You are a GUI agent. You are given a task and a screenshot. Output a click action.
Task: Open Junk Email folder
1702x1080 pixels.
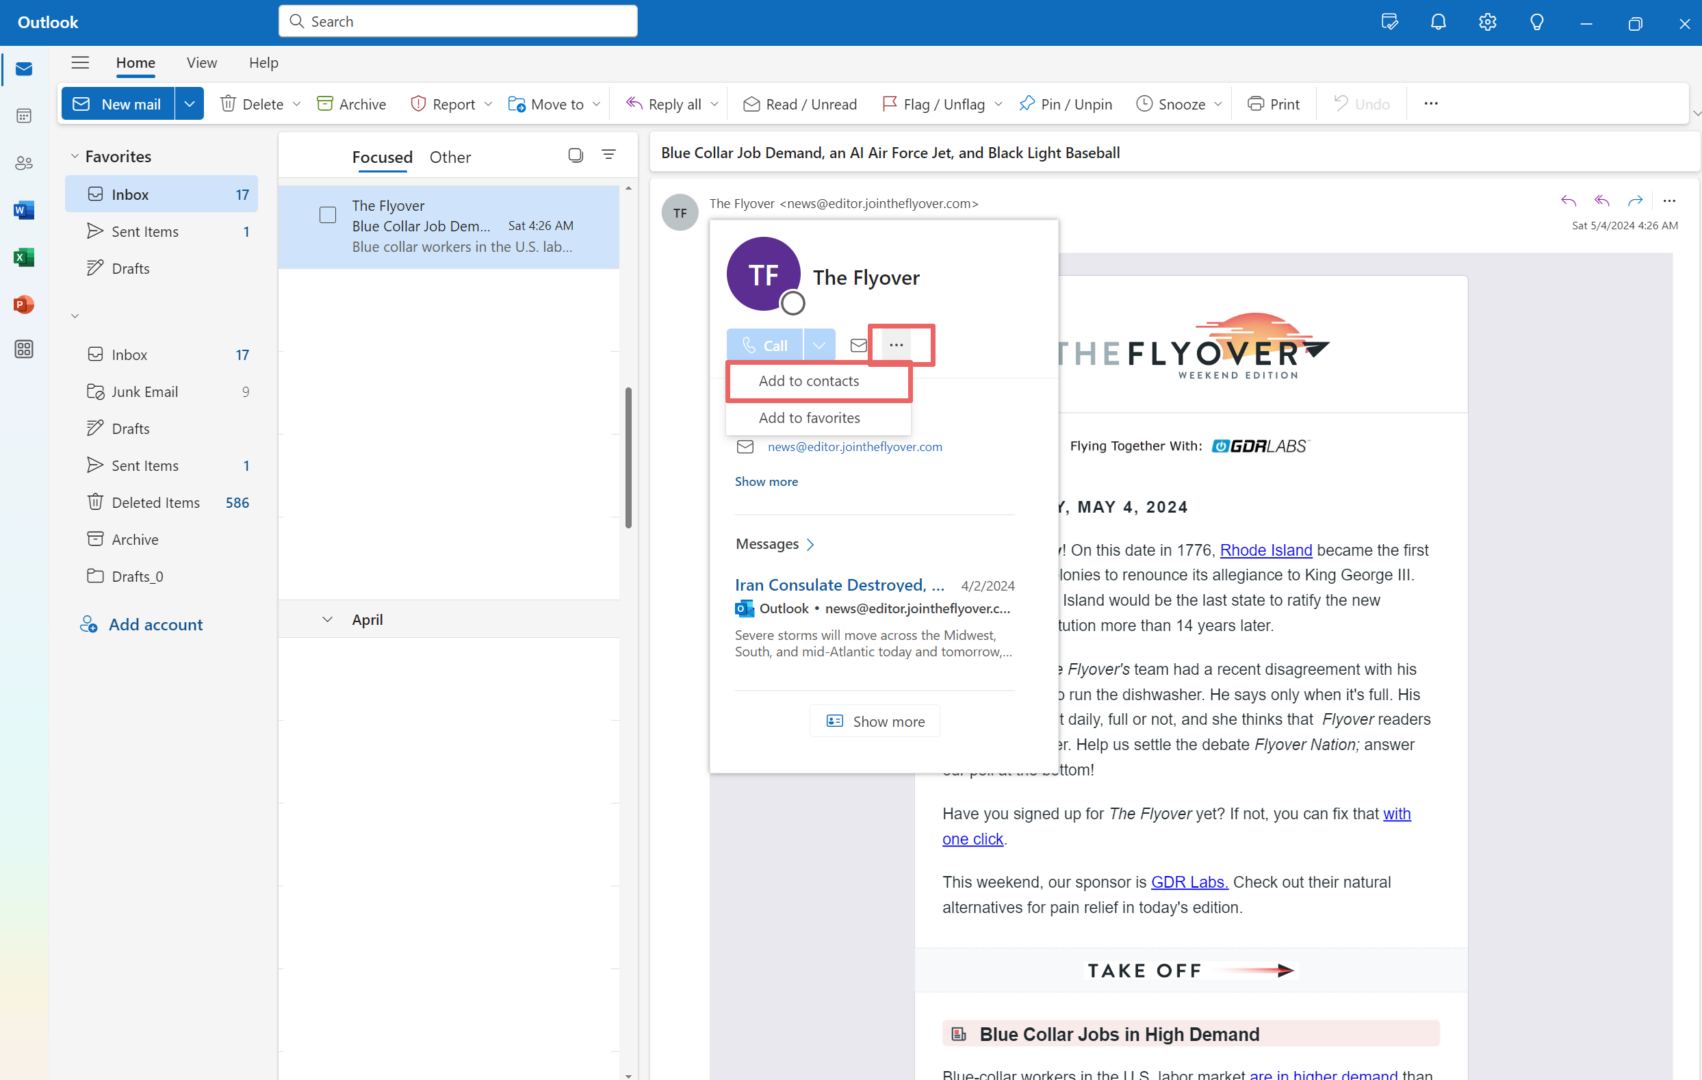point(162,392)
